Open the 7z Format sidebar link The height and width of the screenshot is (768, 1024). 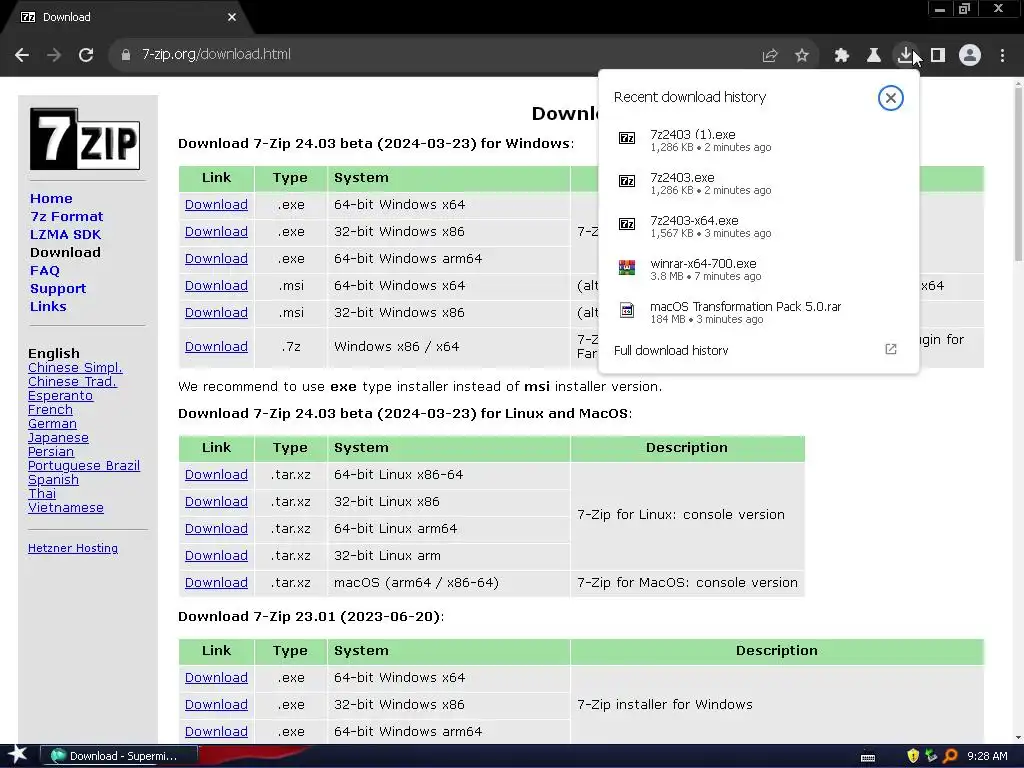click(x=67, y=216)
